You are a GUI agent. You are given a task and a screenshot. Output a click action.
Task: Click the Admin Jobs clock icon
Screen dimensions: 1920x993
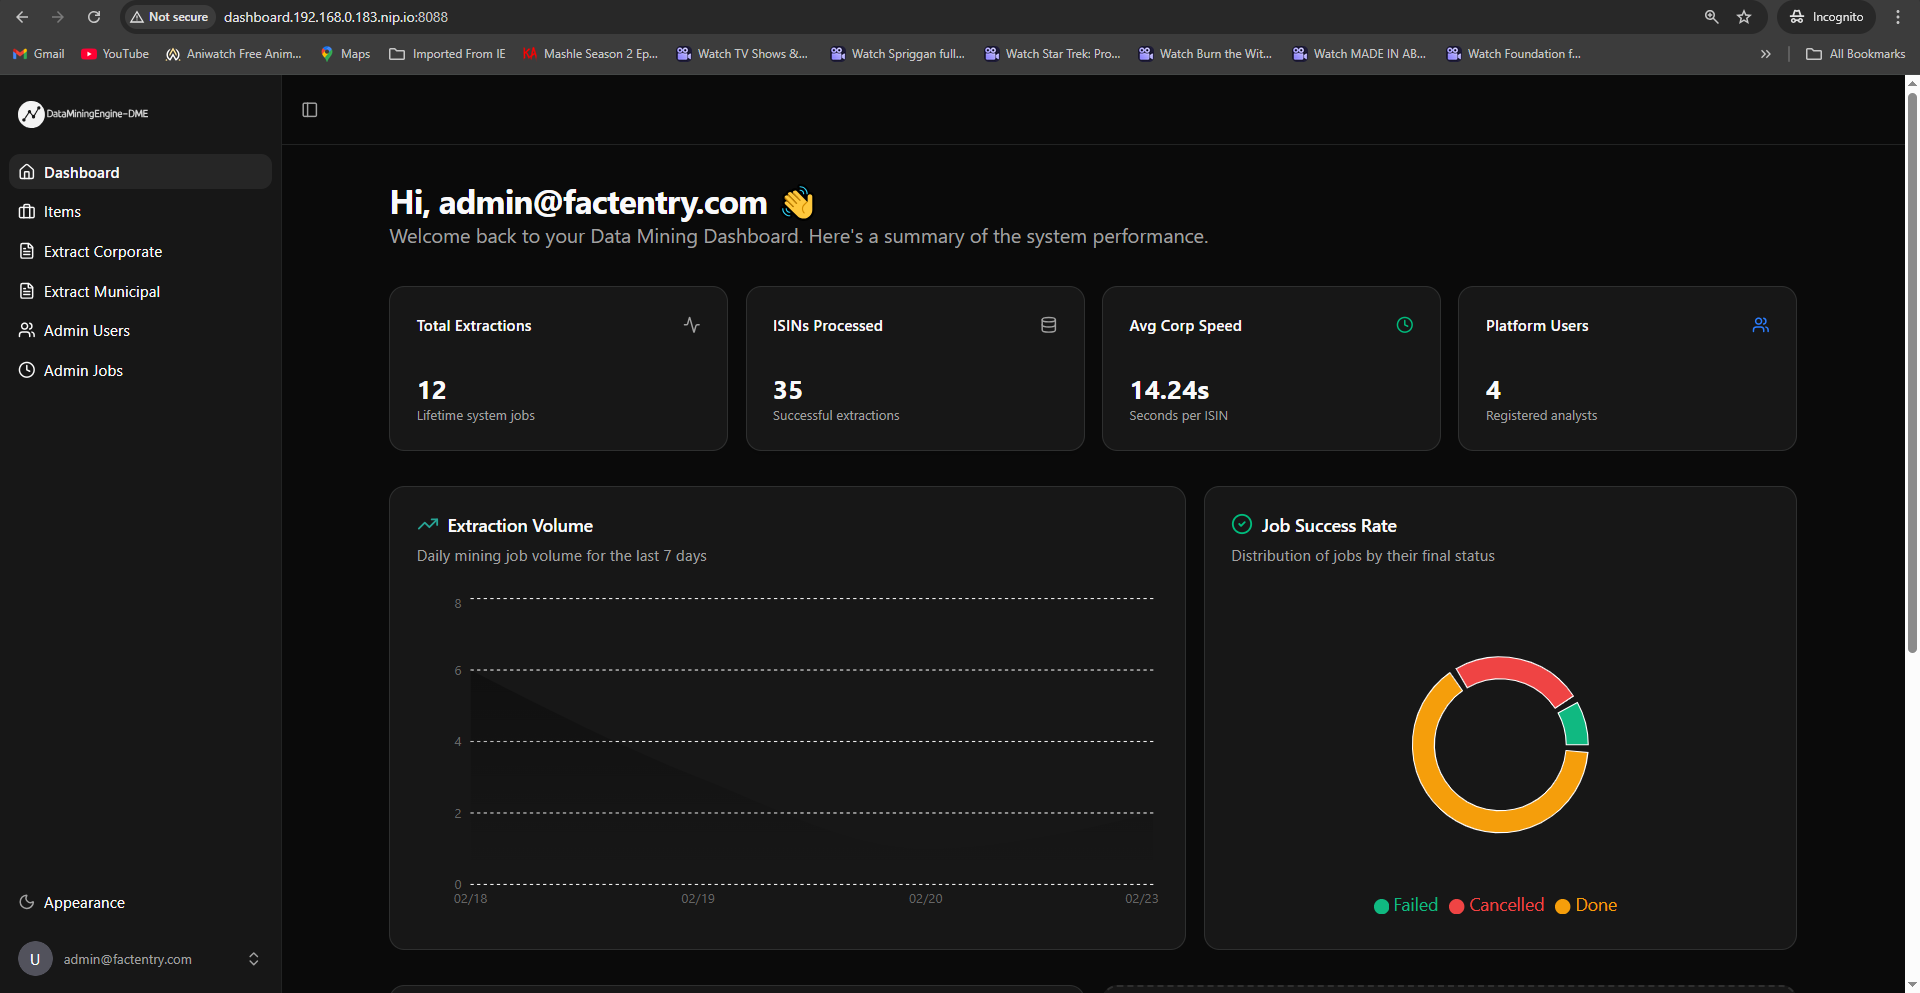[27, 370]
